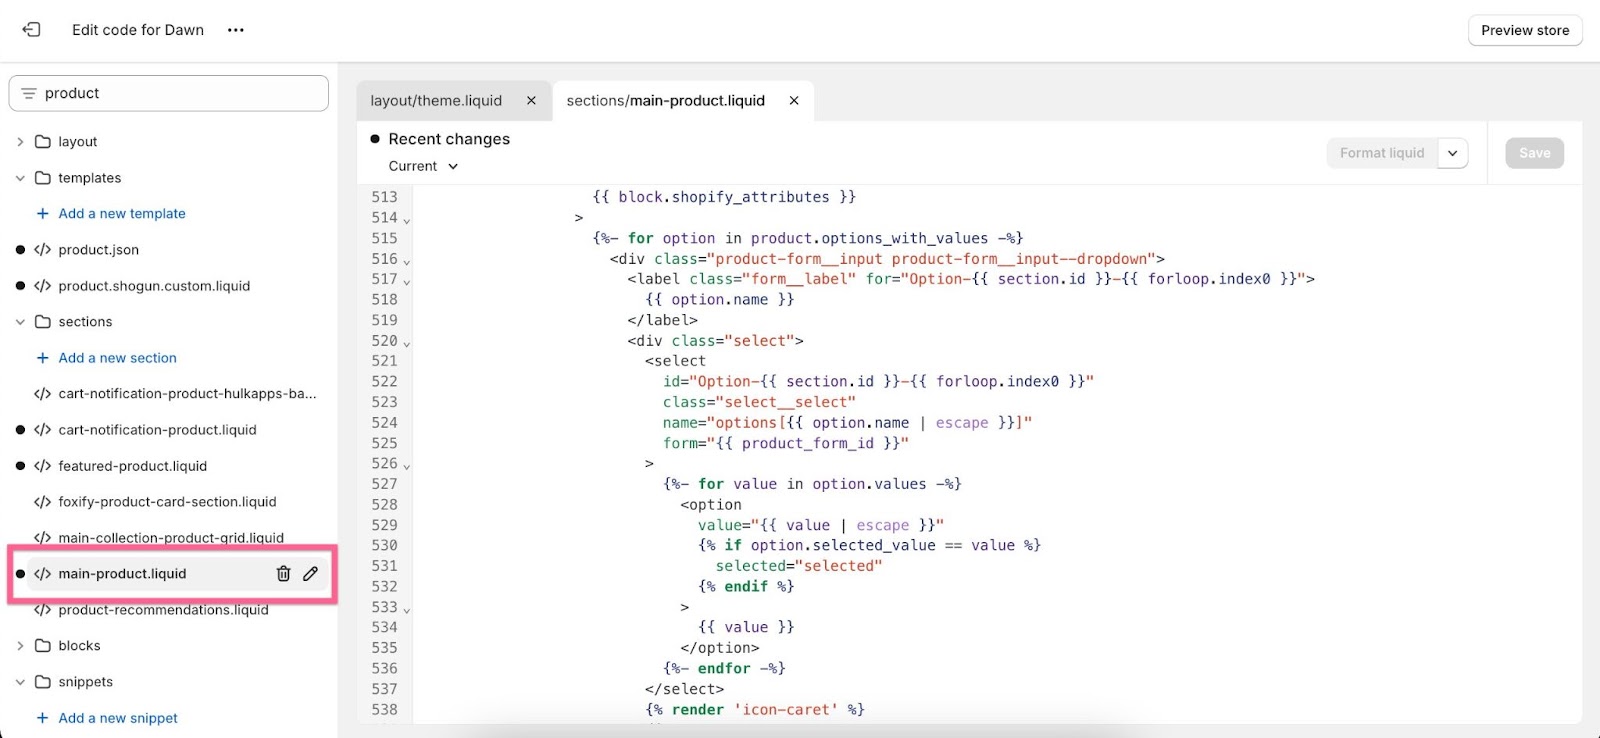Click plus icon beside Add a new section
This screenshot has width=1600, height=738.
tap(42, 358)
